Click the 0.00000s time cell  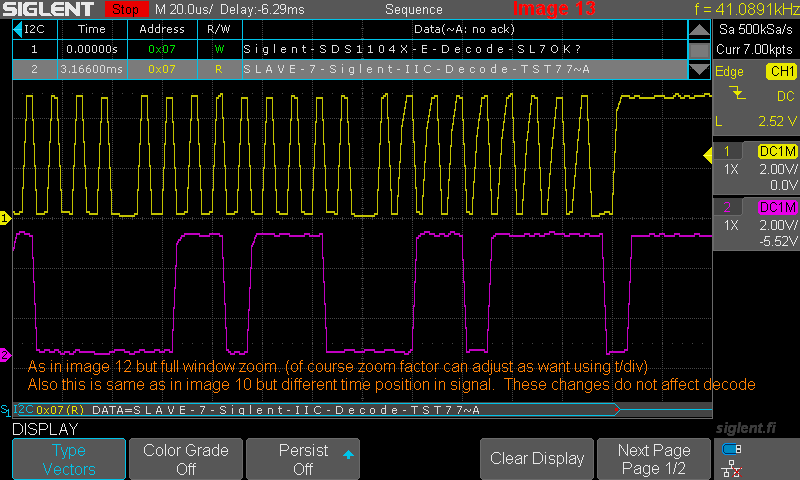(x=92, y=49)
